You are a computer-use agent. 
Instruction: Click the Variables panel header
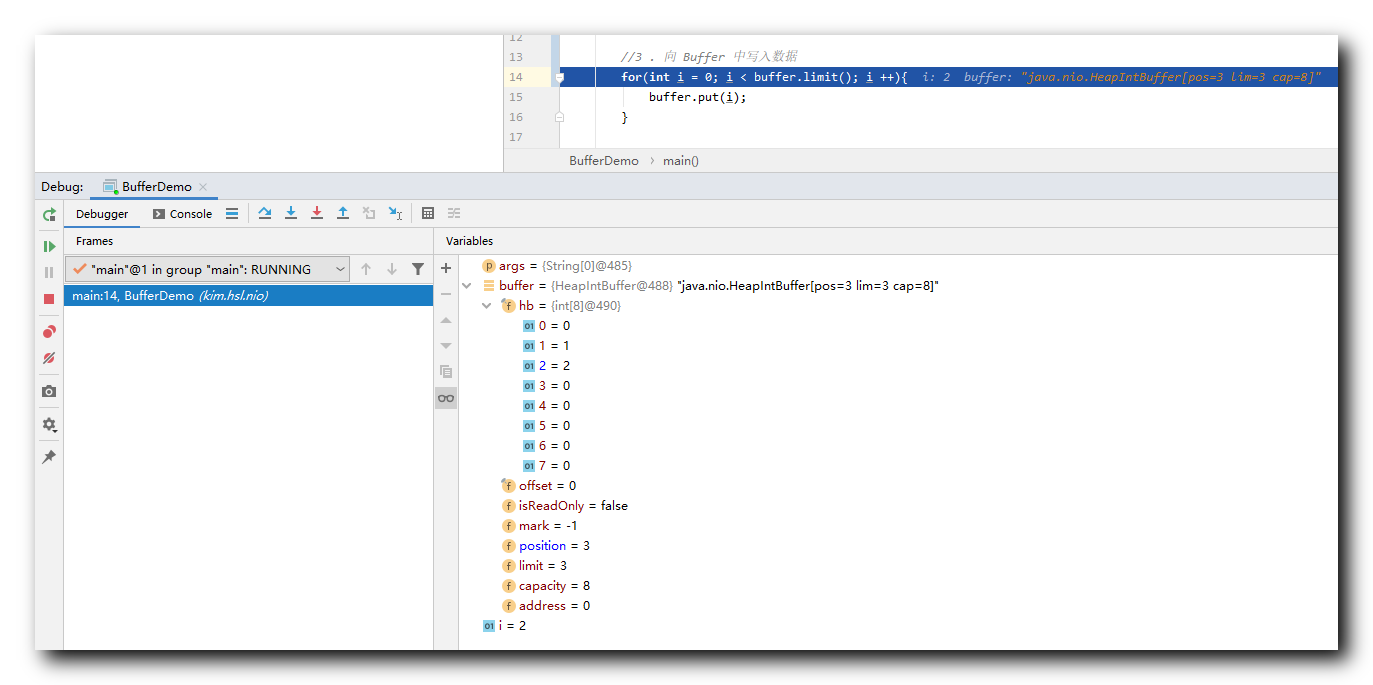coord(469,241)
